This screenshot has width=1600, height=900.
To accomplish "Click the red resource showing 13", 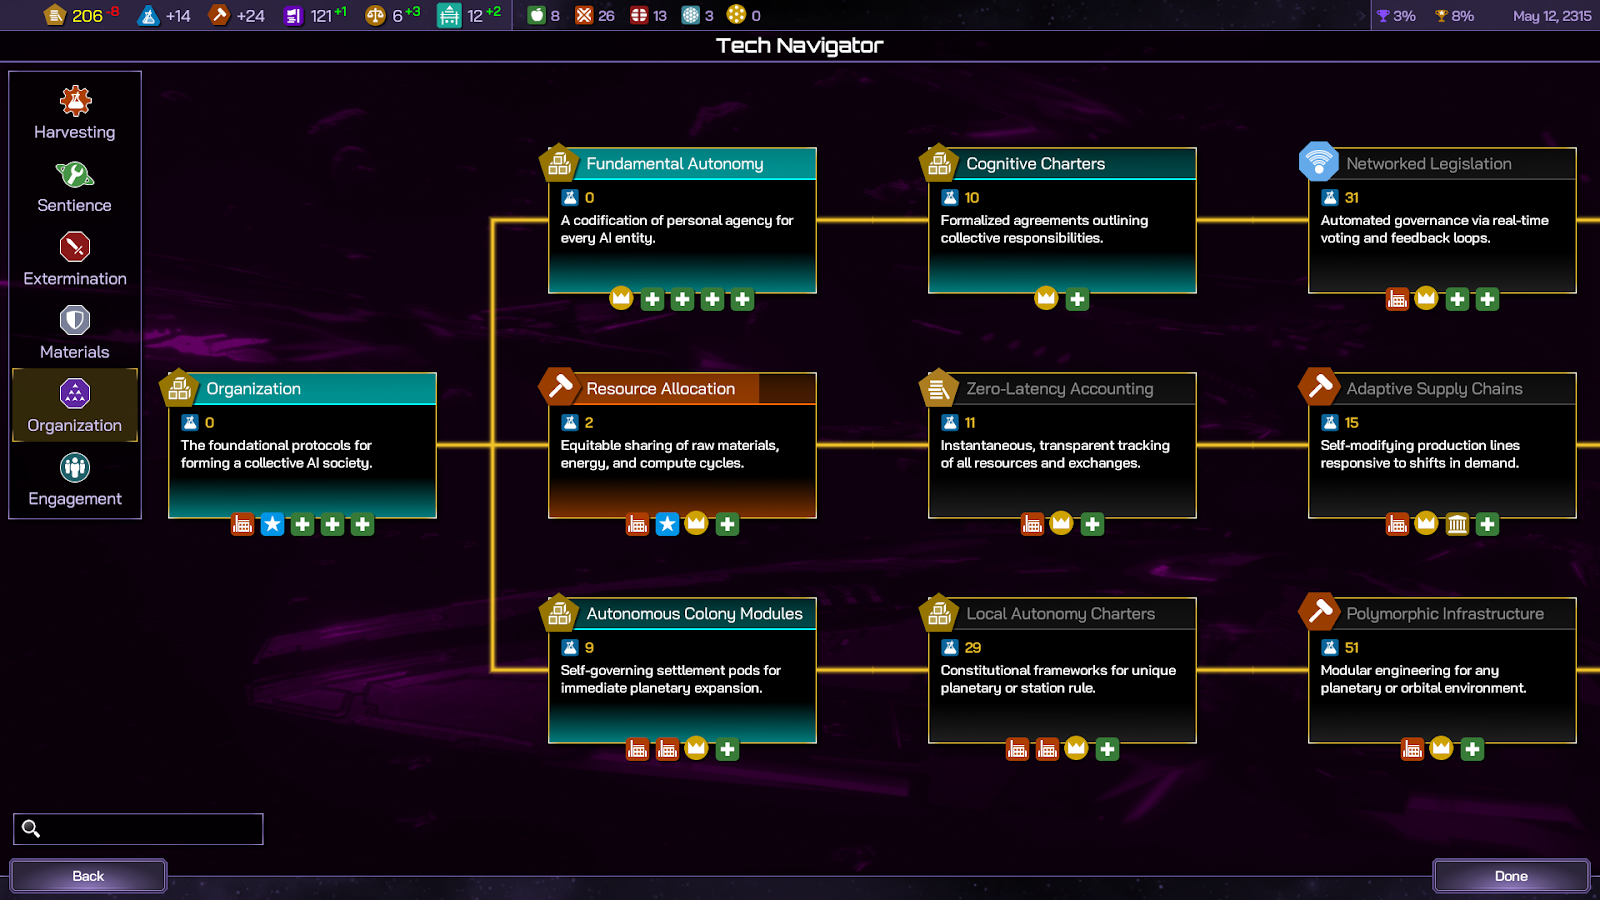I will (x=649, y=15).
